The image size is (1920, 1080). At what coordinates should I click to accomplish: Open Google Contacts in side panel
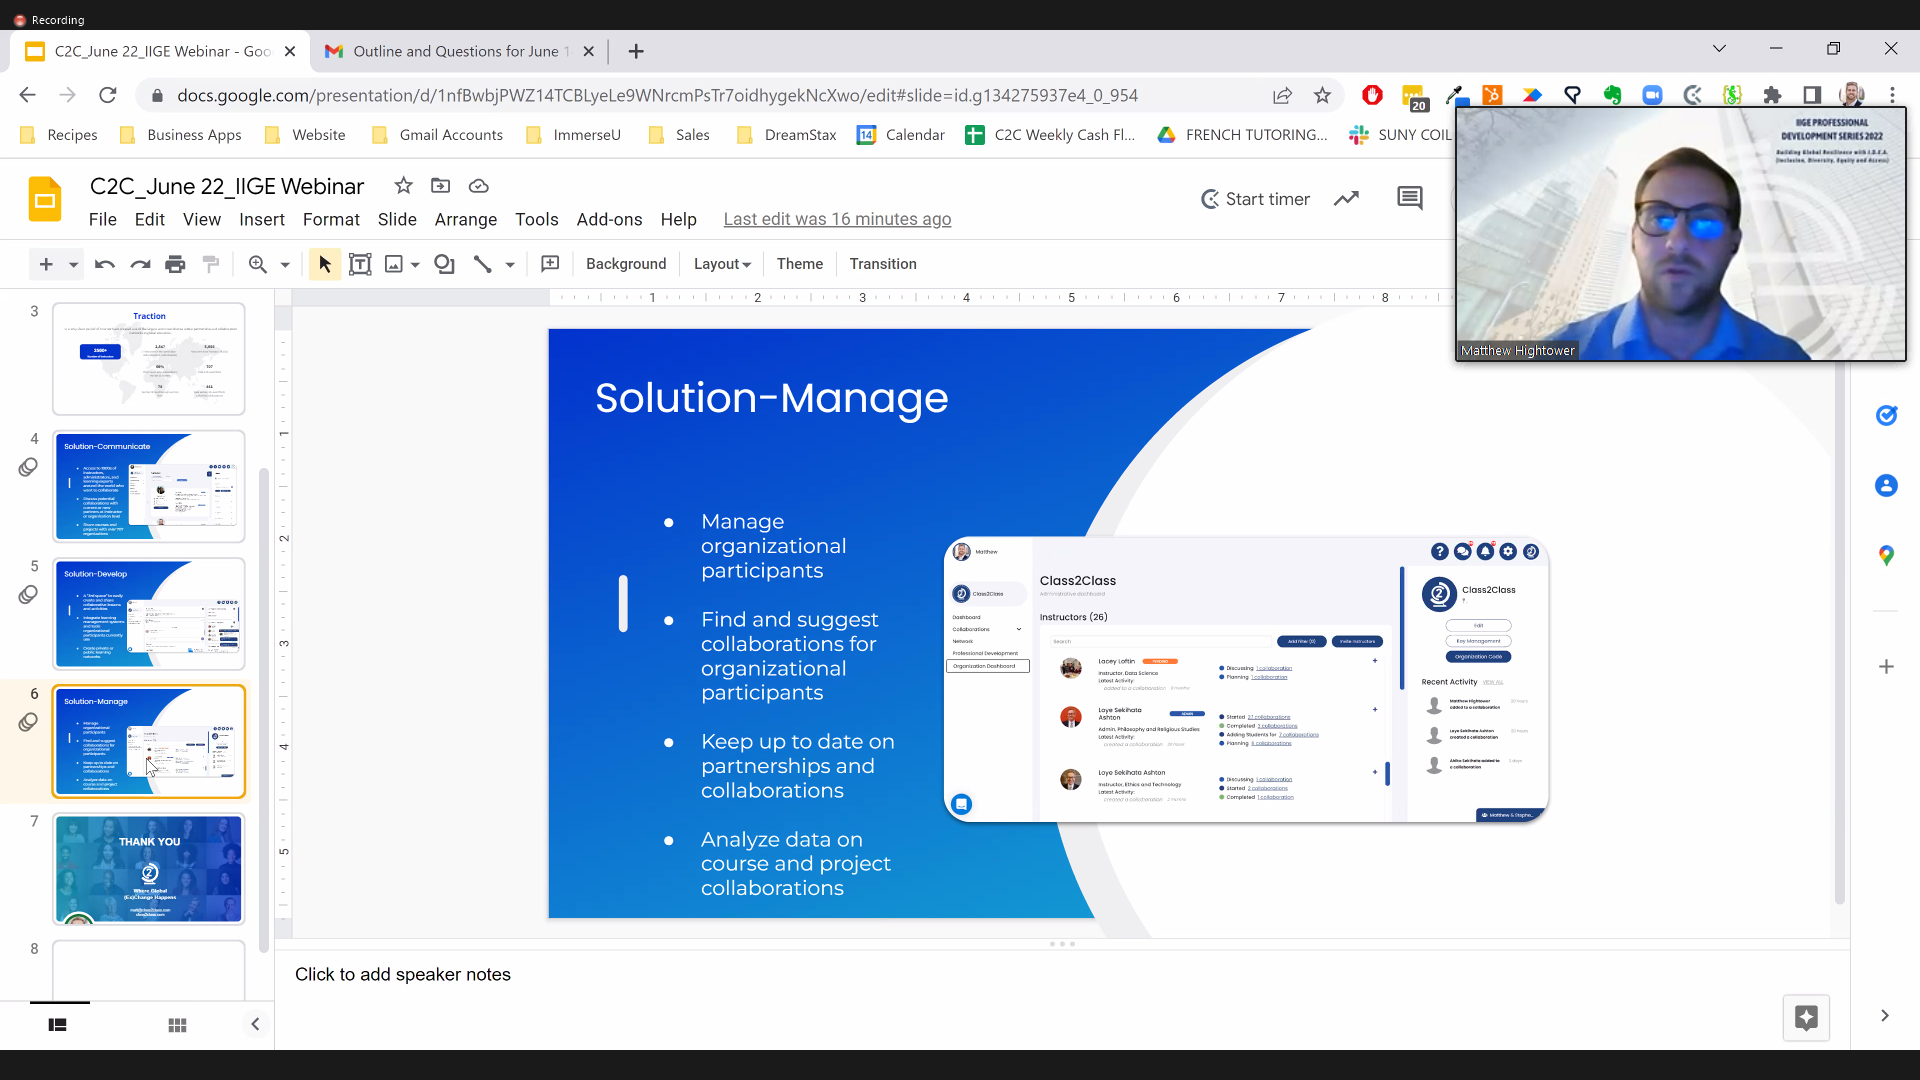click(x=1886, y=486)
